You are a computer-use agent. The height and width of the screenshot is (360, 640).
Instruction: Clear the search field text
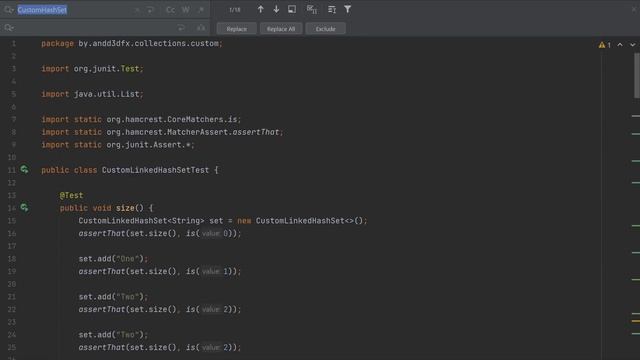(138, 10)
